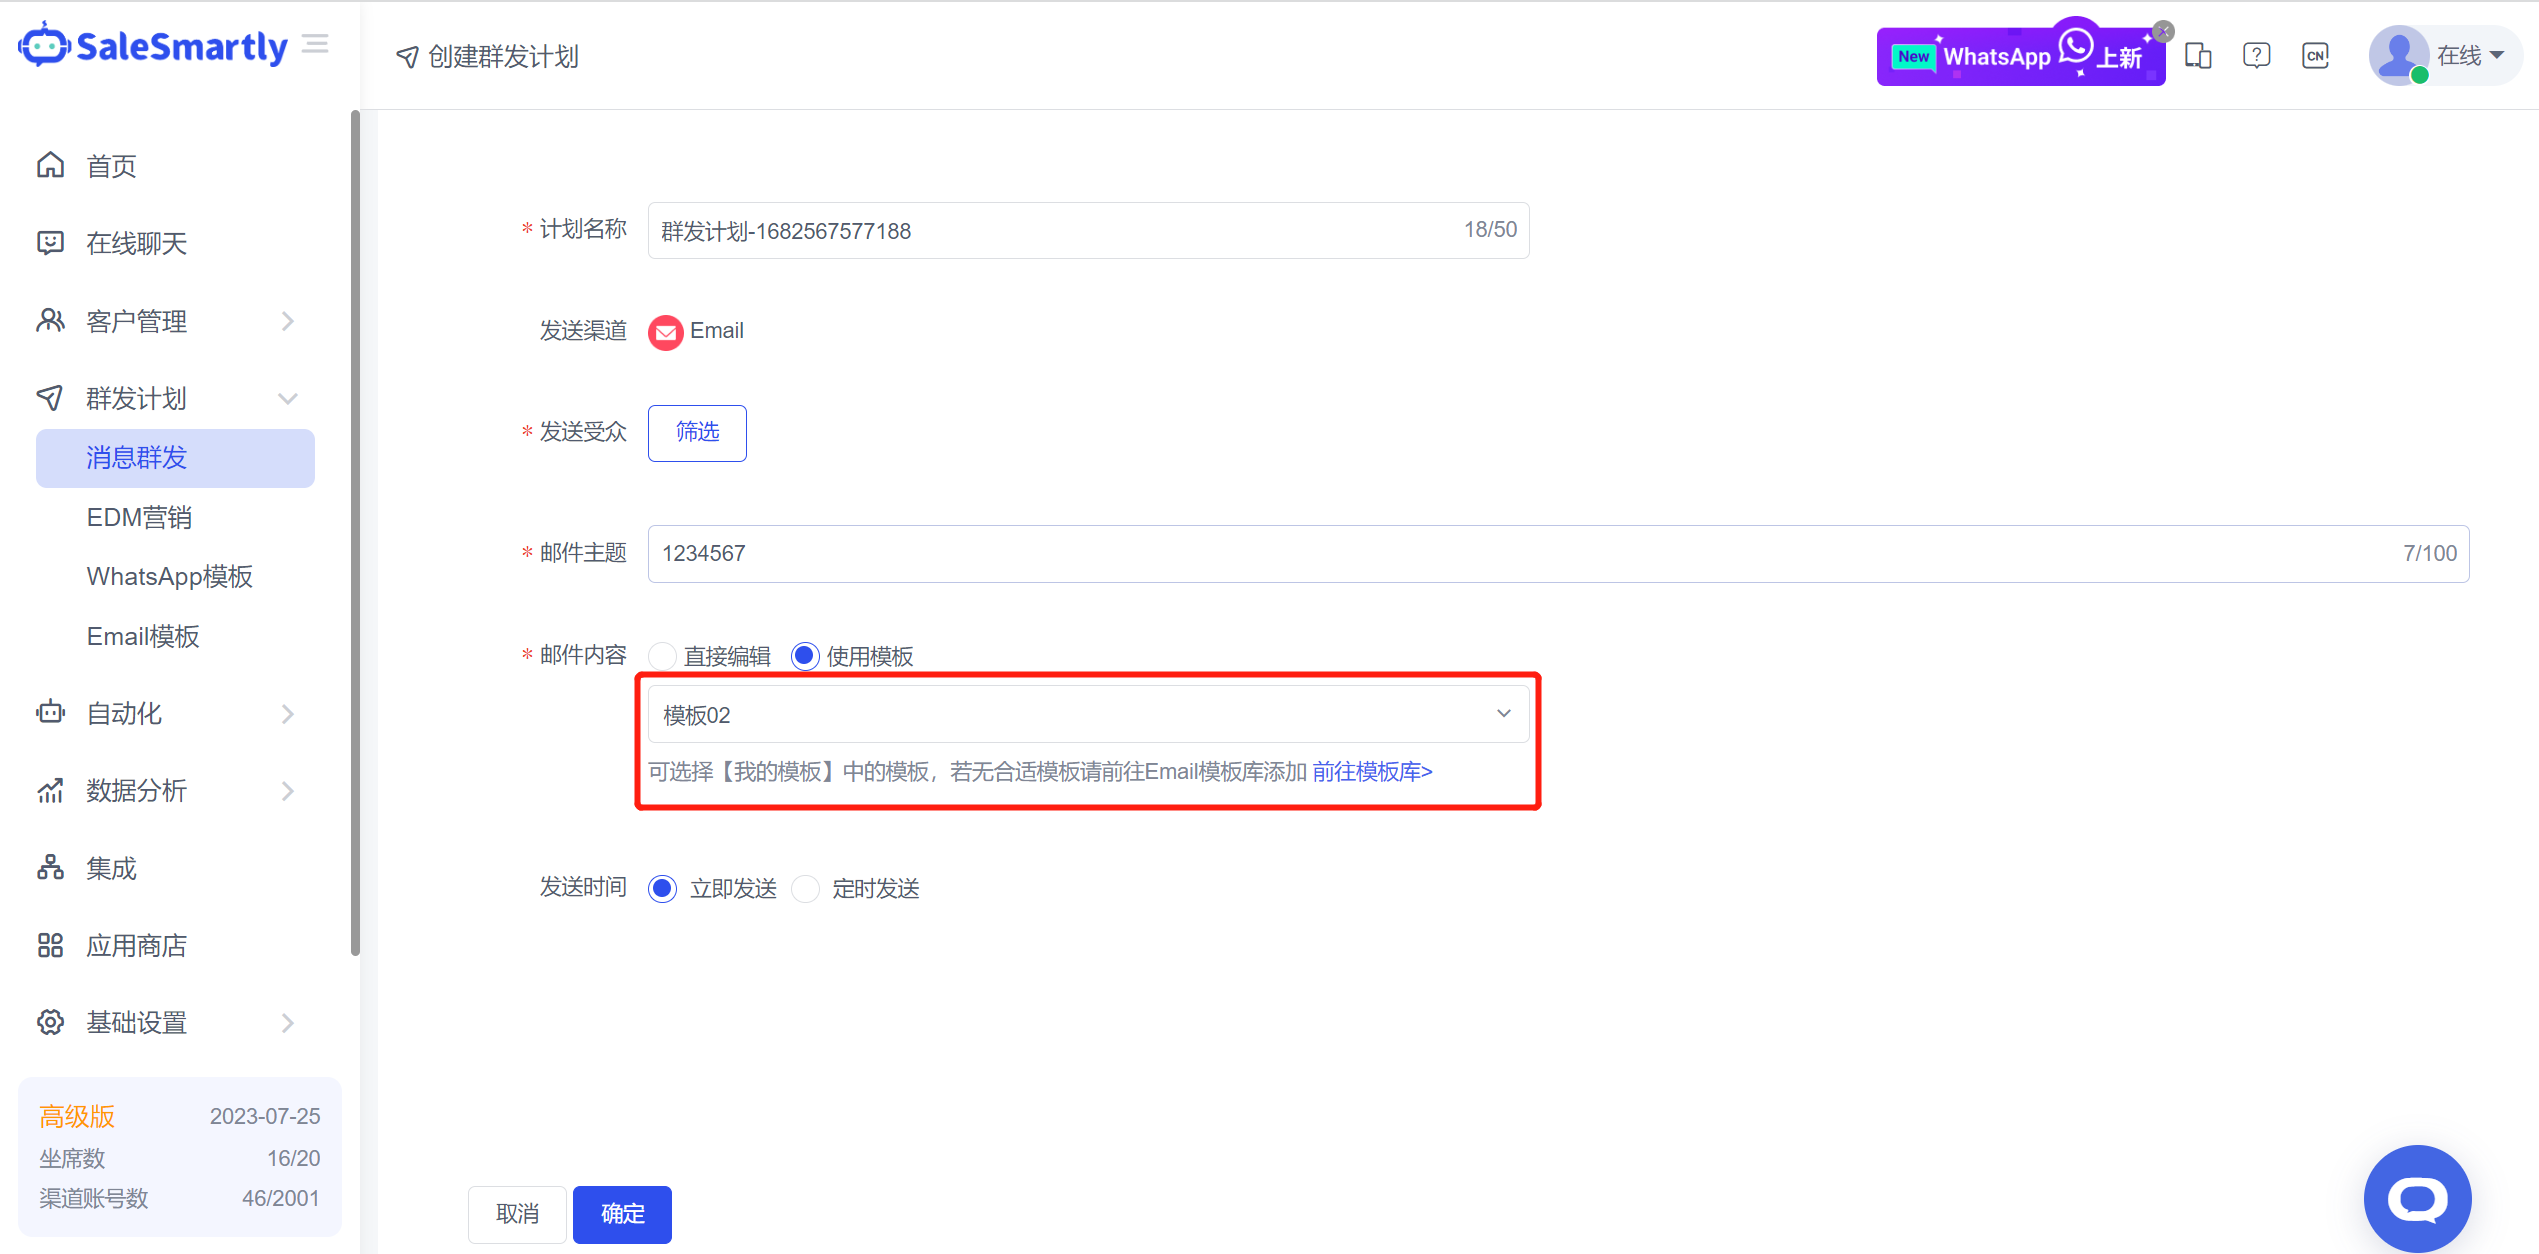Open Email模板 submenu item

tap(143, 636)
